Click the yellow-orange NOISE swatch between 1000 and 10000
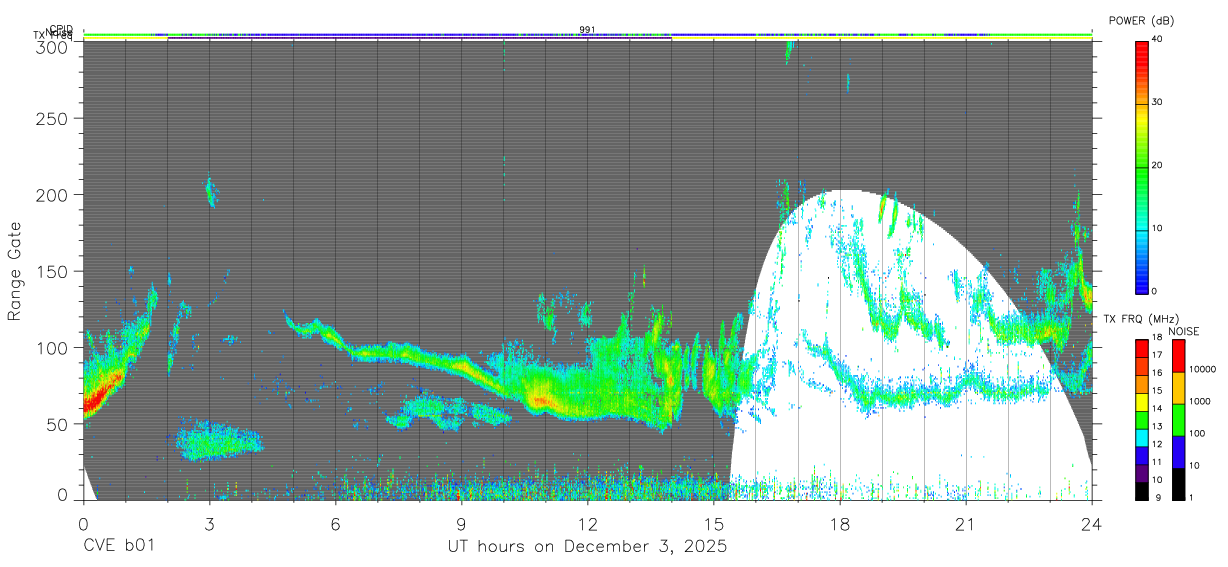The height and width of the screenshot is (567, 1228). [x=1178, y=387]
